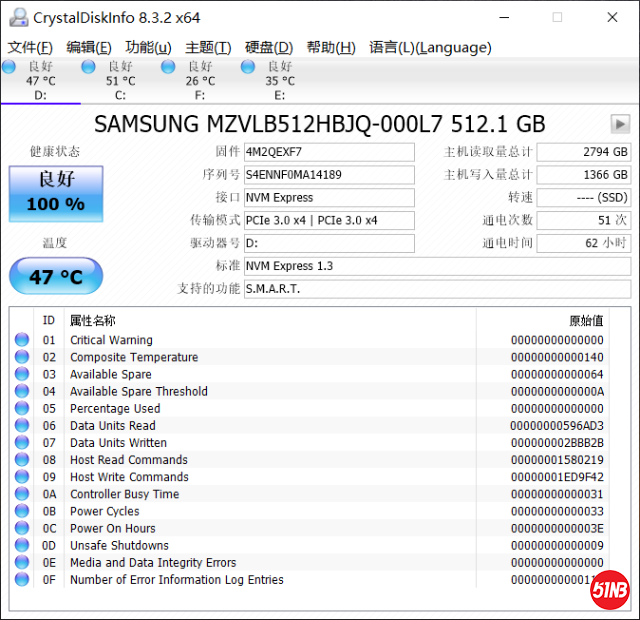The image size is (640, 620).
Task: Click the blue status orb for Critical Warning
Action: coord(22,340)
